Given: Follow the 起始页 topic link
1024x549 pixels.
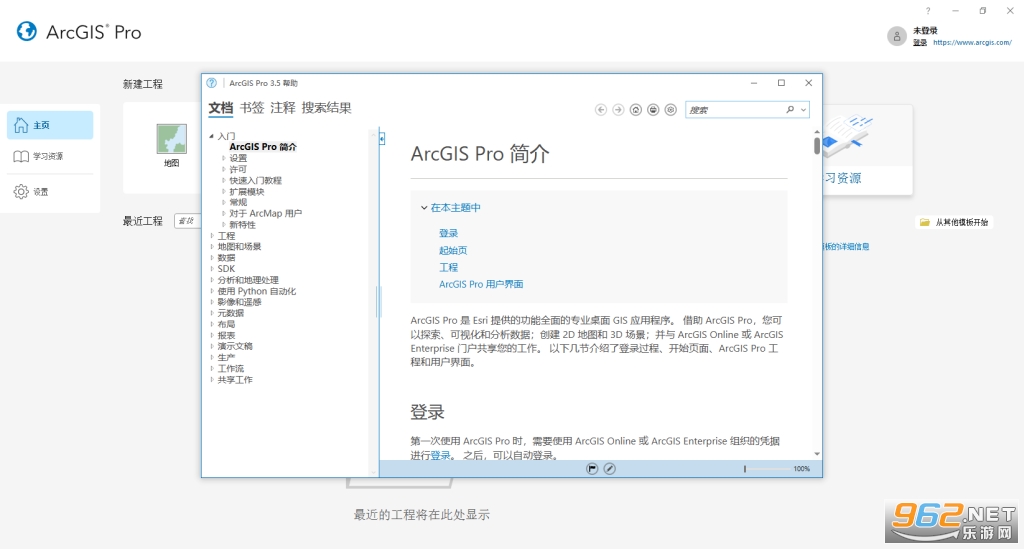Looking at the screenshot, I should [453, 250].
